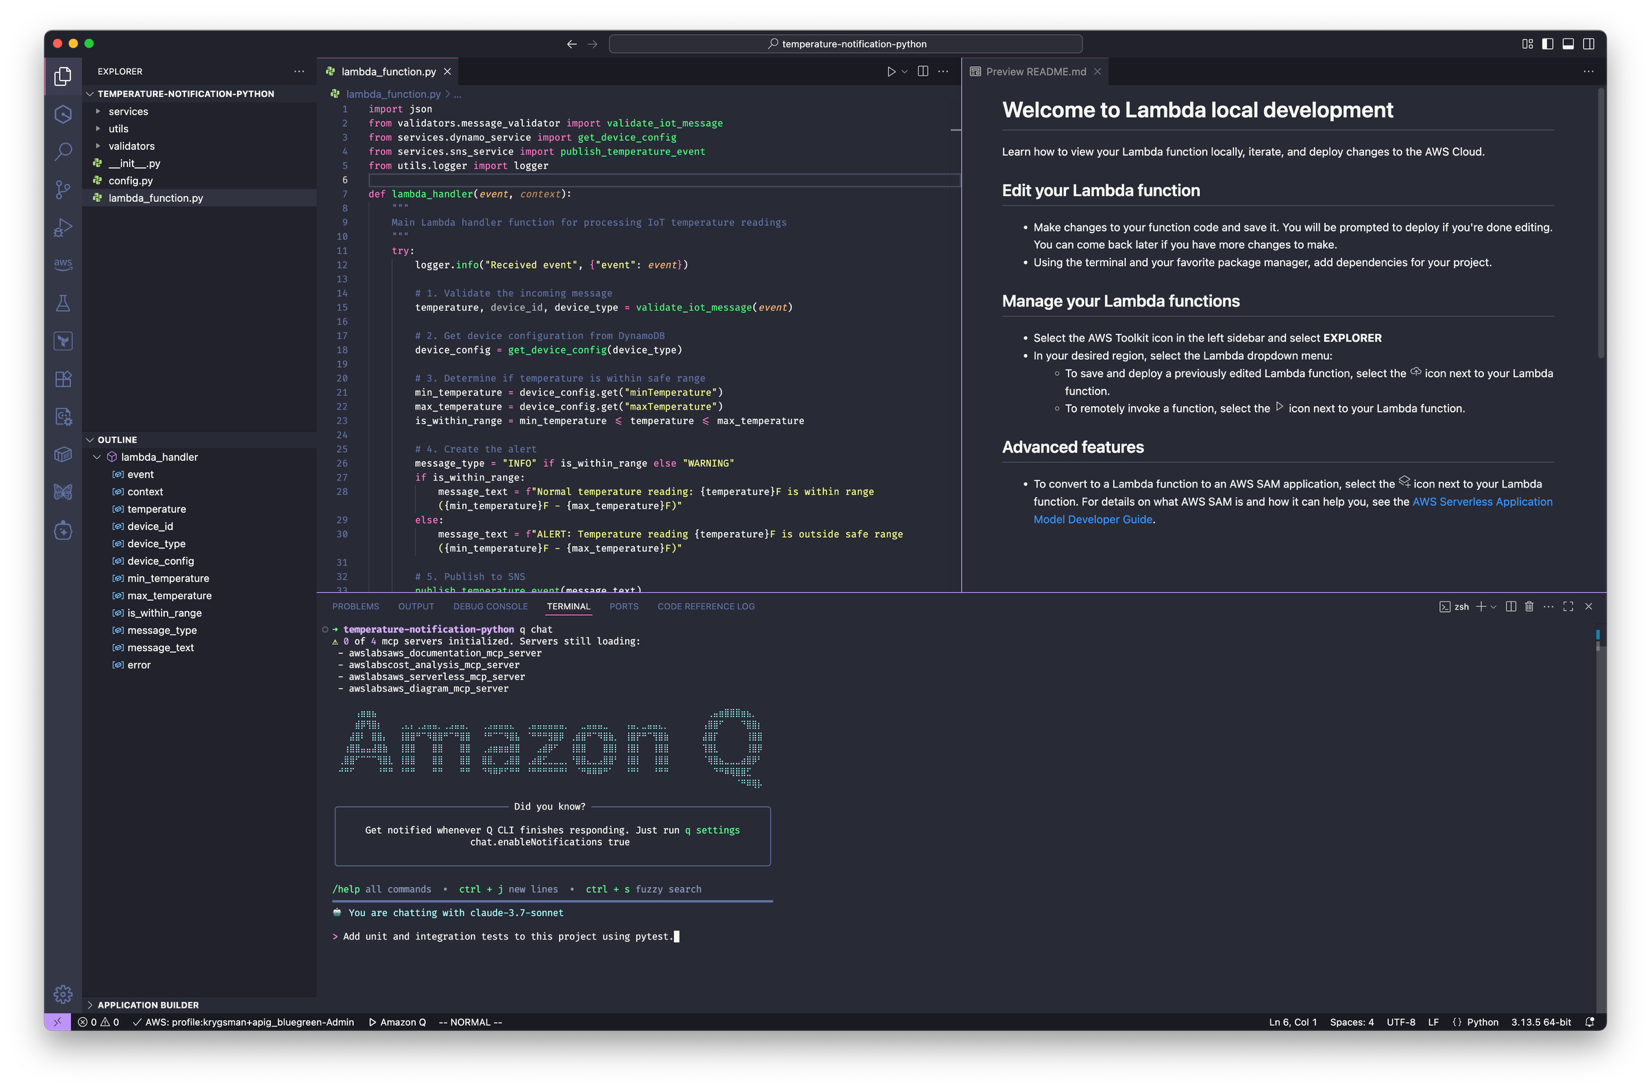Toggle the secondary side bar visibility

pos(1588,44)
